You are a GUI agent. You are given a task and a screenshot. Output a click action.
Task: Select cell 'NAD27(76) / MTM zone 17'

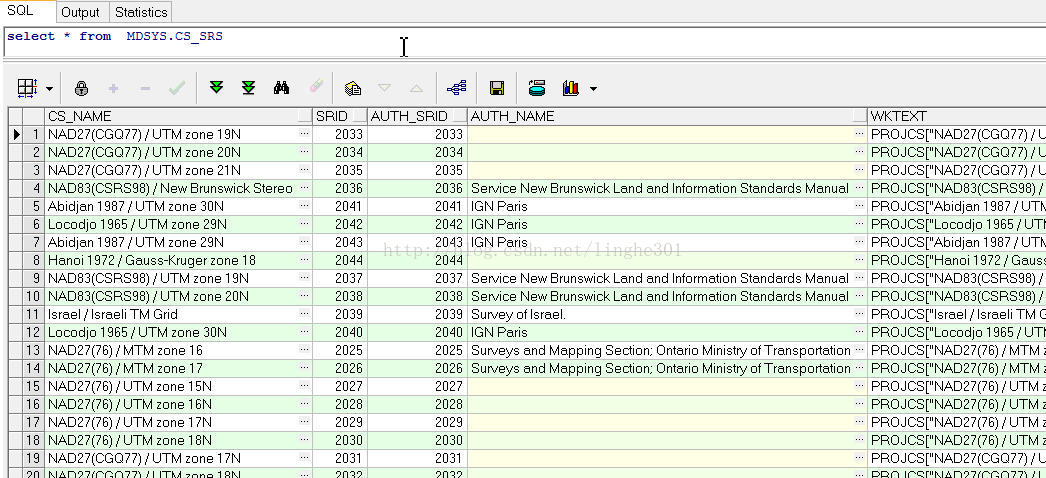pos(171,369)
